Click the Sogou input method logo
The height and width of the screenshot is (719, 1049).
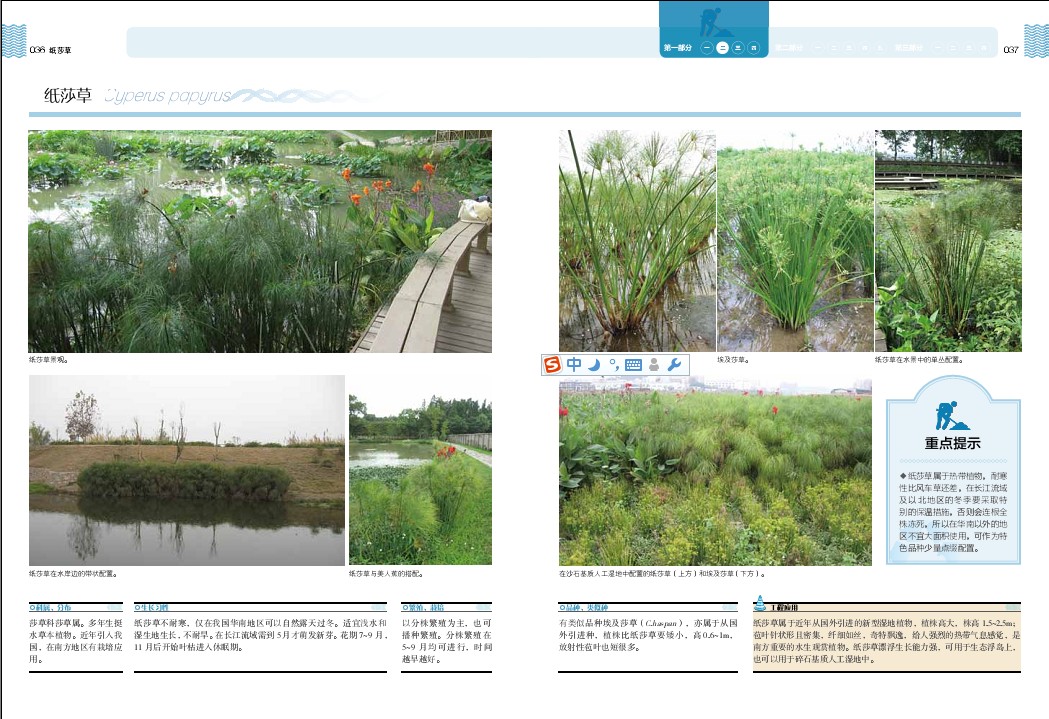[553, 365]
